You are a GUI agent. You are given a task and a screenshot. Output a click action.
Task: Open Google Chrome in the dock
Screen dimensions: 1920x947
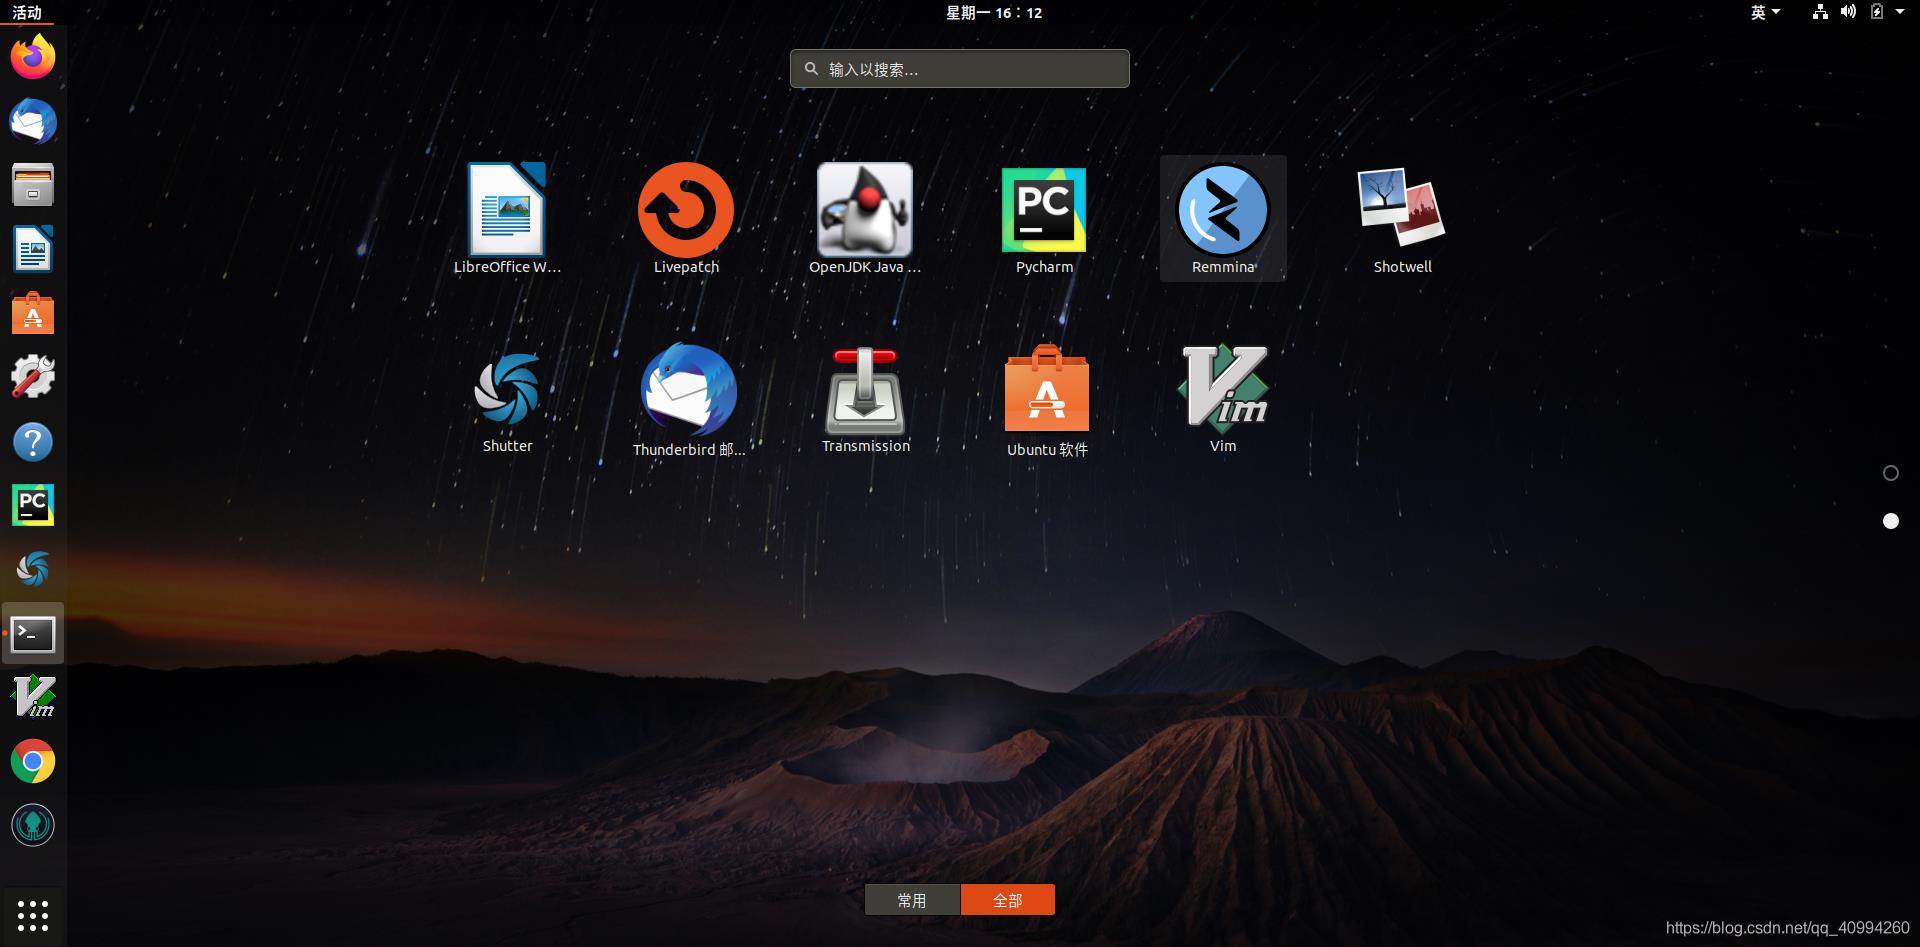[x=33, y=761]
